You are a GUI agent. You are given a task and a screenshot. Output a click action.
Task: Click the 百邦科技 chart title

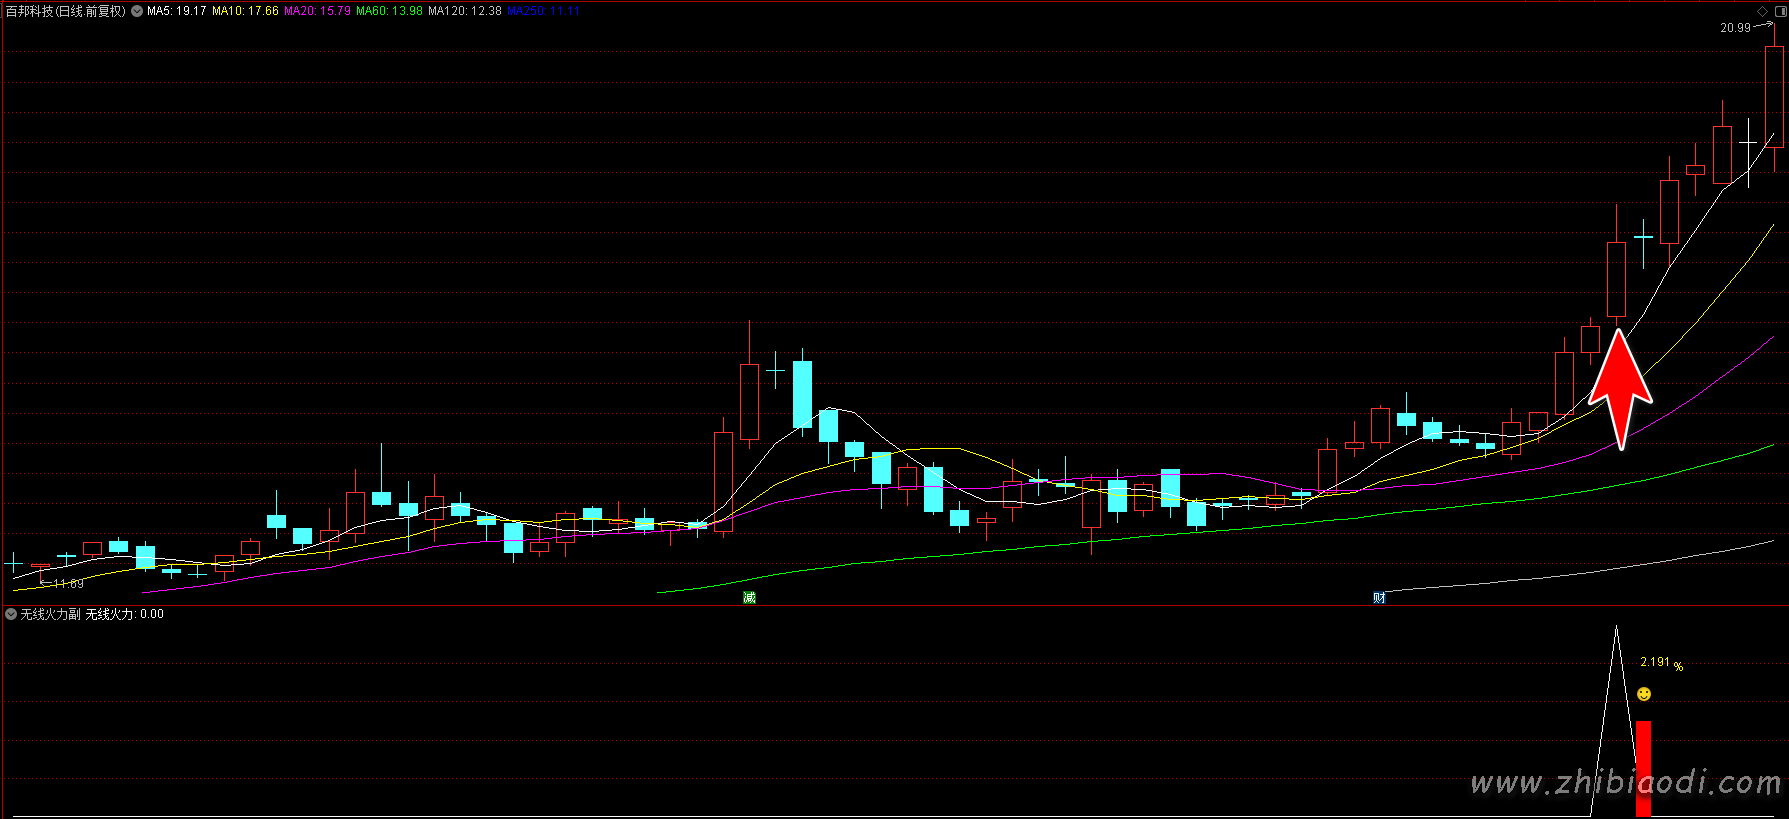click(x=66, y=11)
